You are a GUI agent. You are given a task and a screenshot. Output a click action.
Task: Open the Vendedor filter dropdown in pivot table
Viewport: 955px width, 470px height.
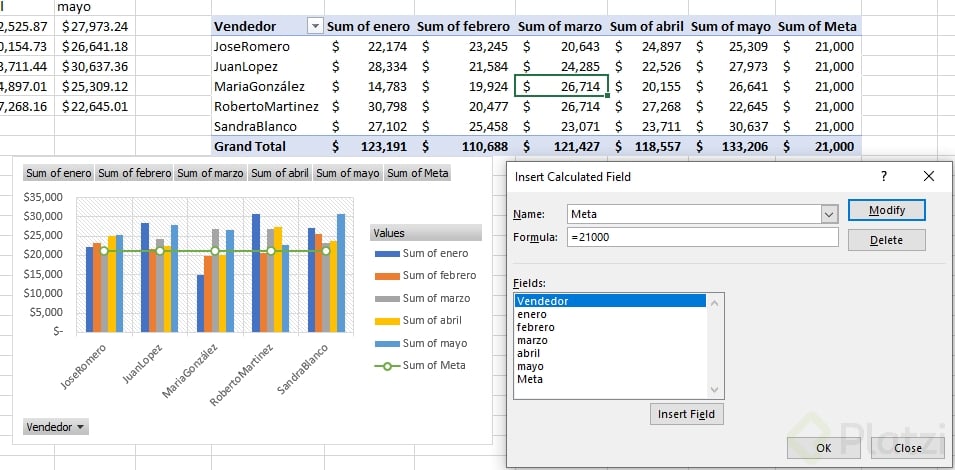[315, 27]
